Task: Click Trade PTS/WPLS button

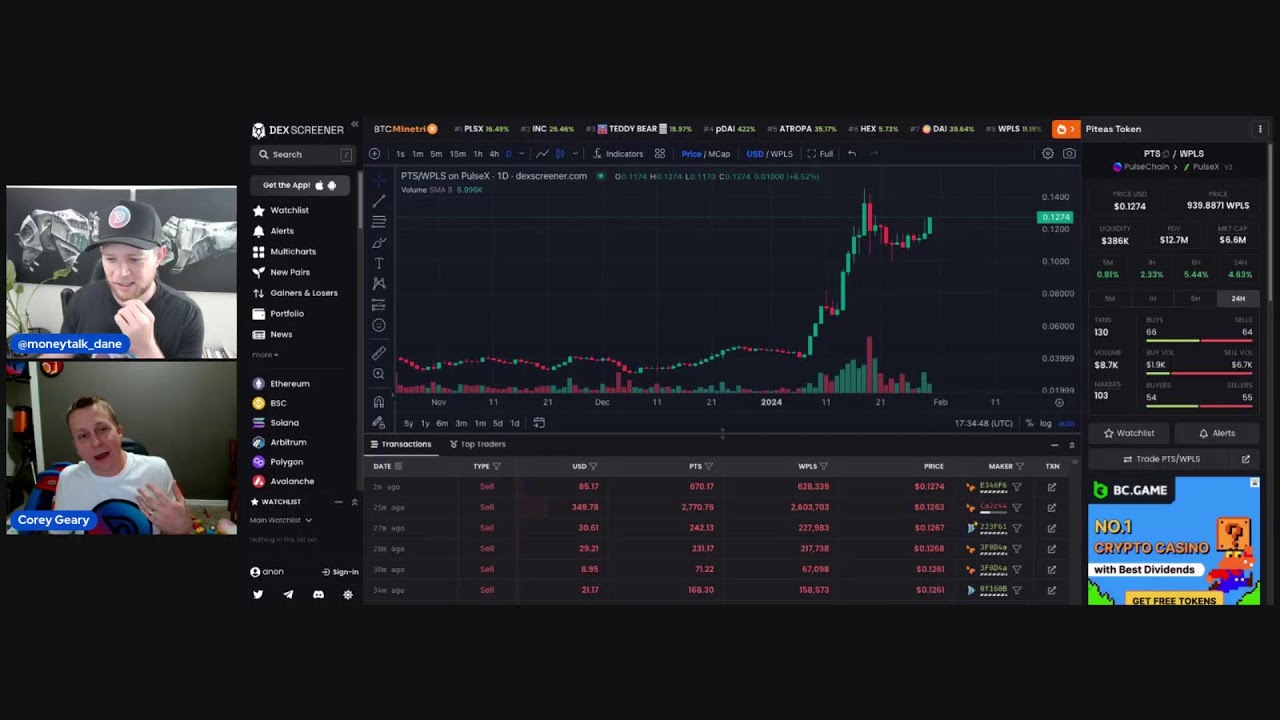Action: 1160,459
